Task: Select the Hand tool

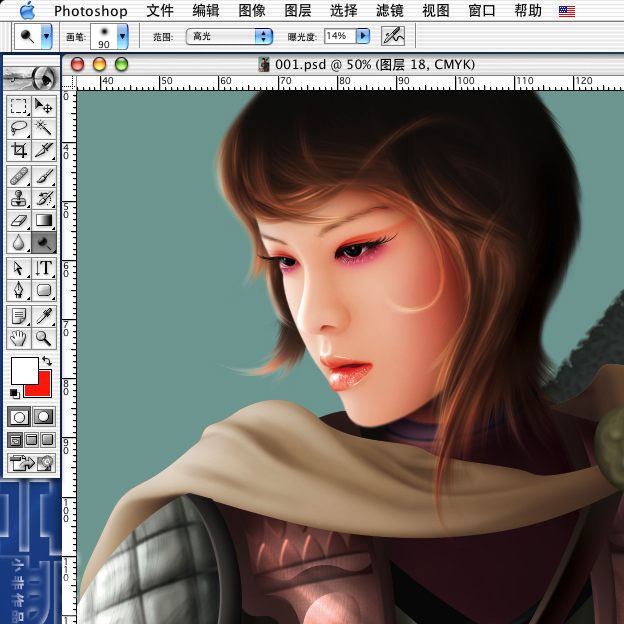Action: [18, 338]
